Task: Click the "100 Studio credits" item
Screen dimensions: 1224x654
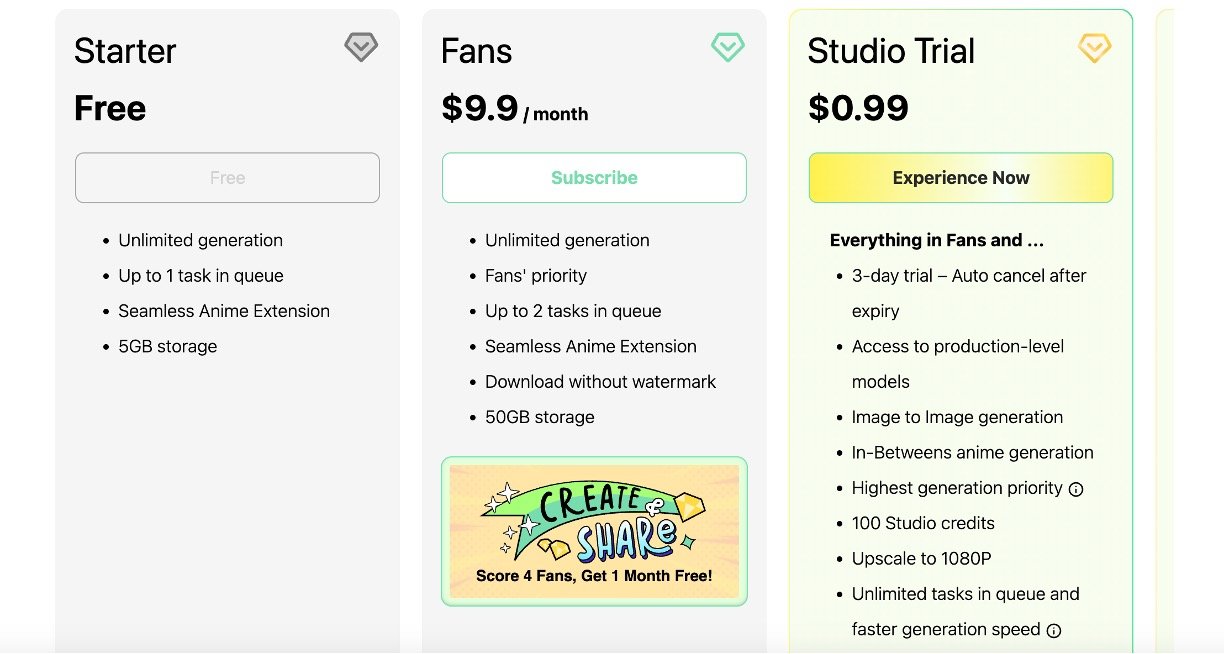Action: (x=923, y=523)
